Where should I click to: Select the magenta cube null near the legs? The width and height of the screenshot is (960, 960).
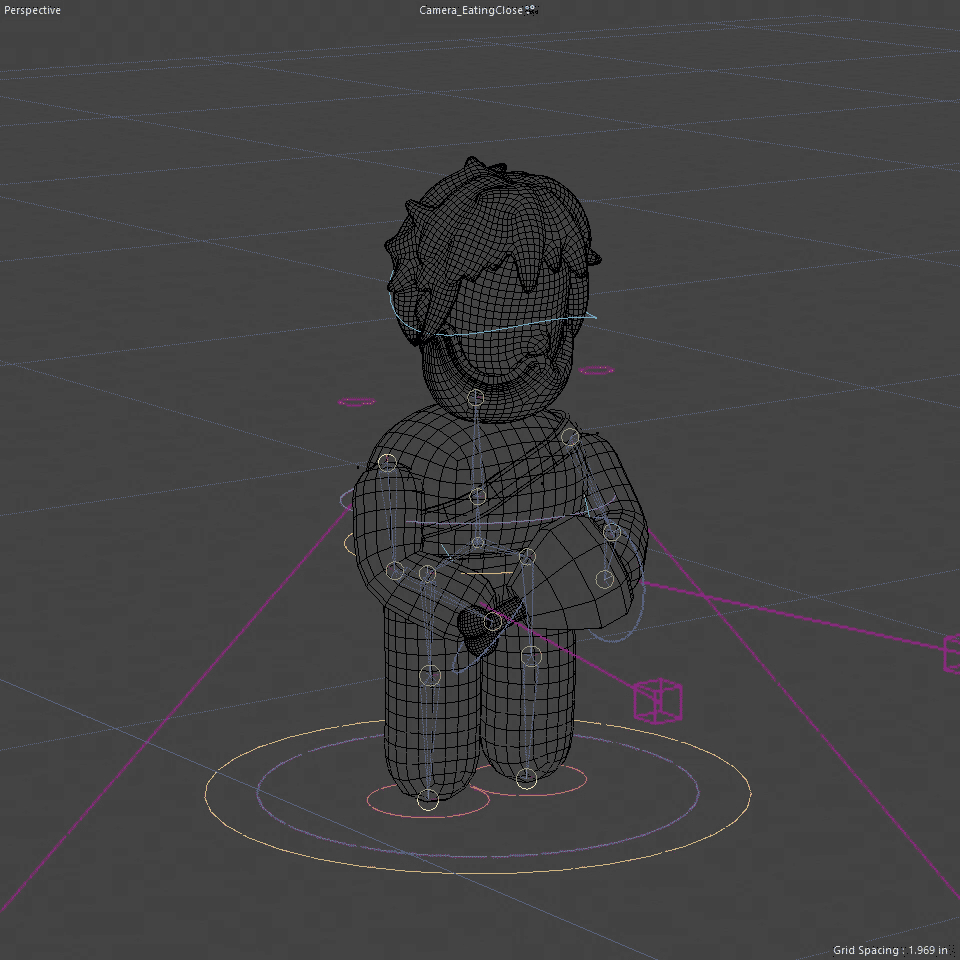coord(658,701)
